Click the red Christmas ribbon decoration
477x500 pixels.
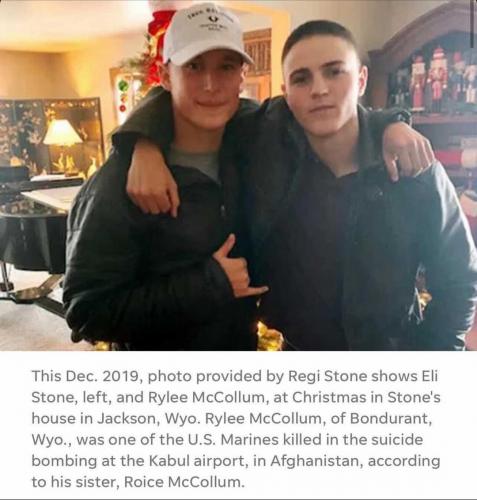pos(157,44)
